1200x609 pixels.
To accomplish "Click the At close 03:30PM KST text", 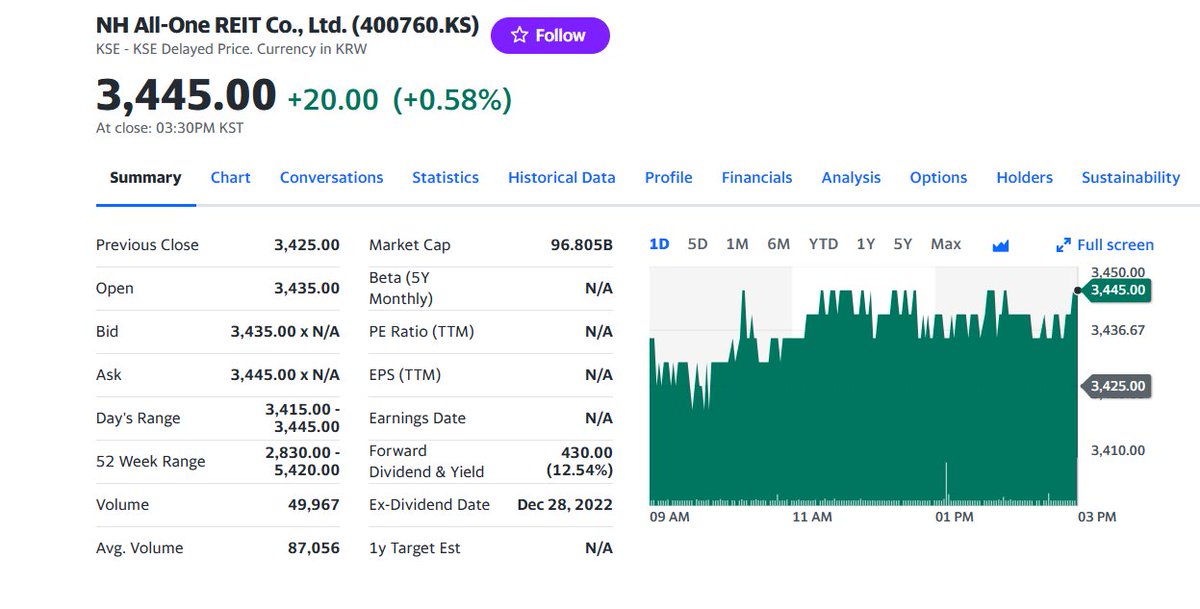I will click(x=169, y=128).
